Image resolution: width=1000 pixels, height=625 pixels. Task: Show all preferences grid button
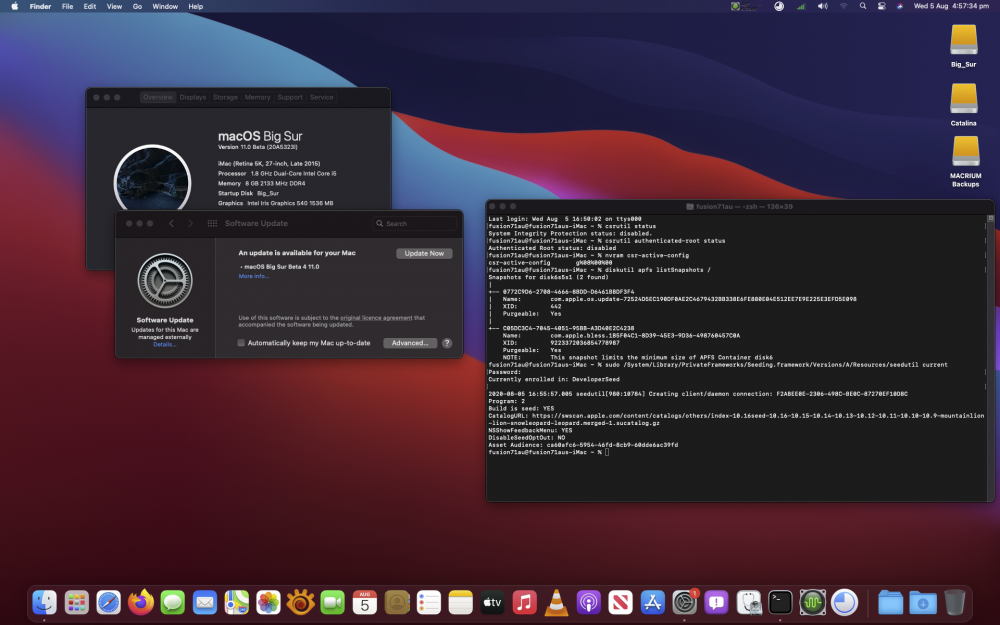[x=212, y=223]
